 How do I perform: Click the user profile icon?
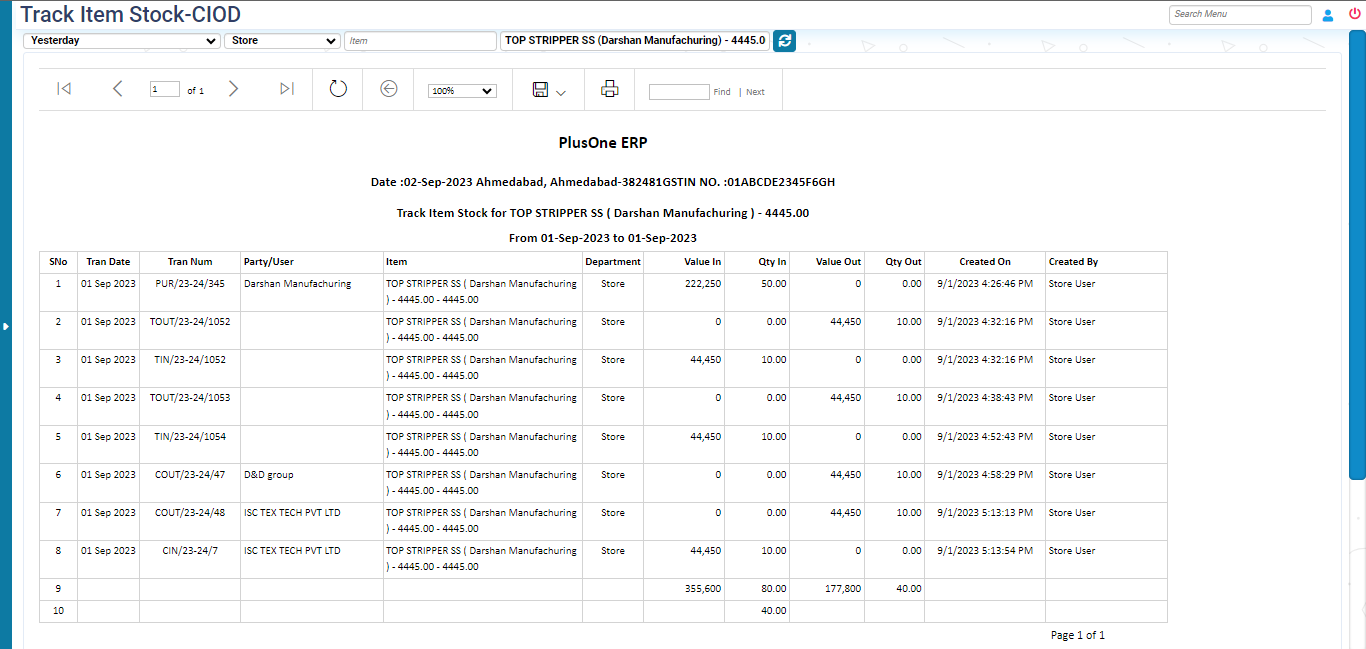pos(1328,15)
